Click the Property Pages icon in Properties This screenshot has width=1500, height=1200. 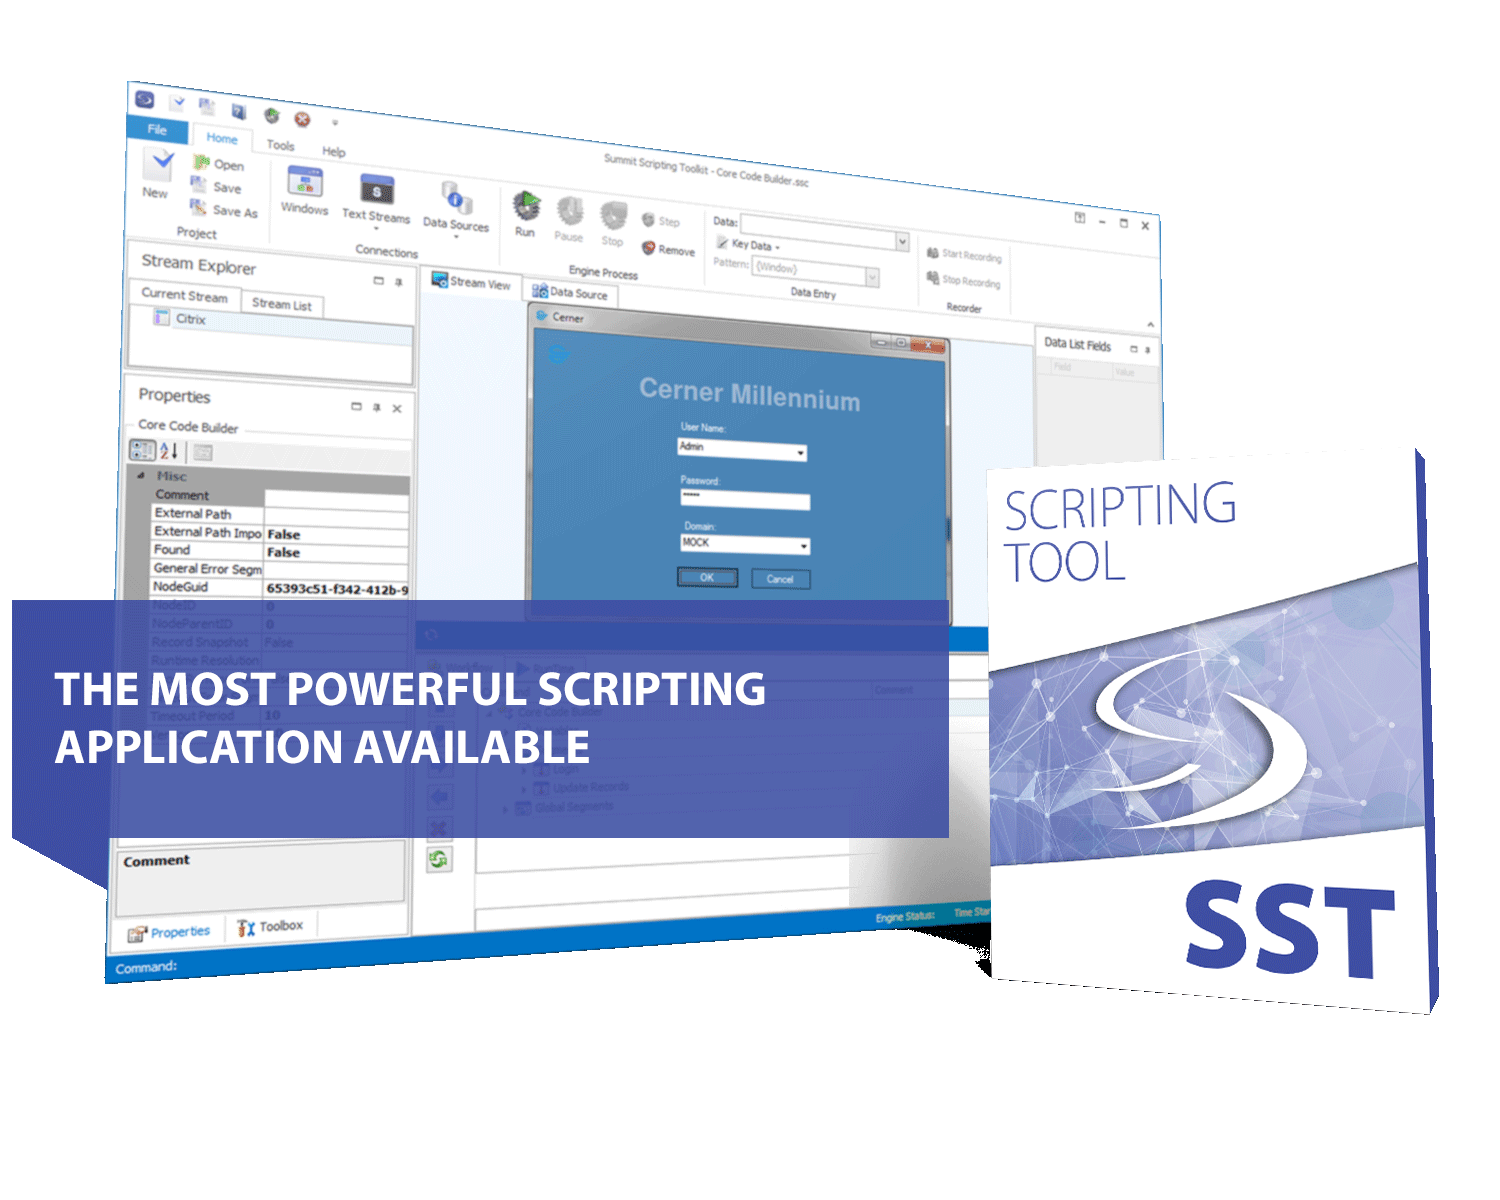203,452
